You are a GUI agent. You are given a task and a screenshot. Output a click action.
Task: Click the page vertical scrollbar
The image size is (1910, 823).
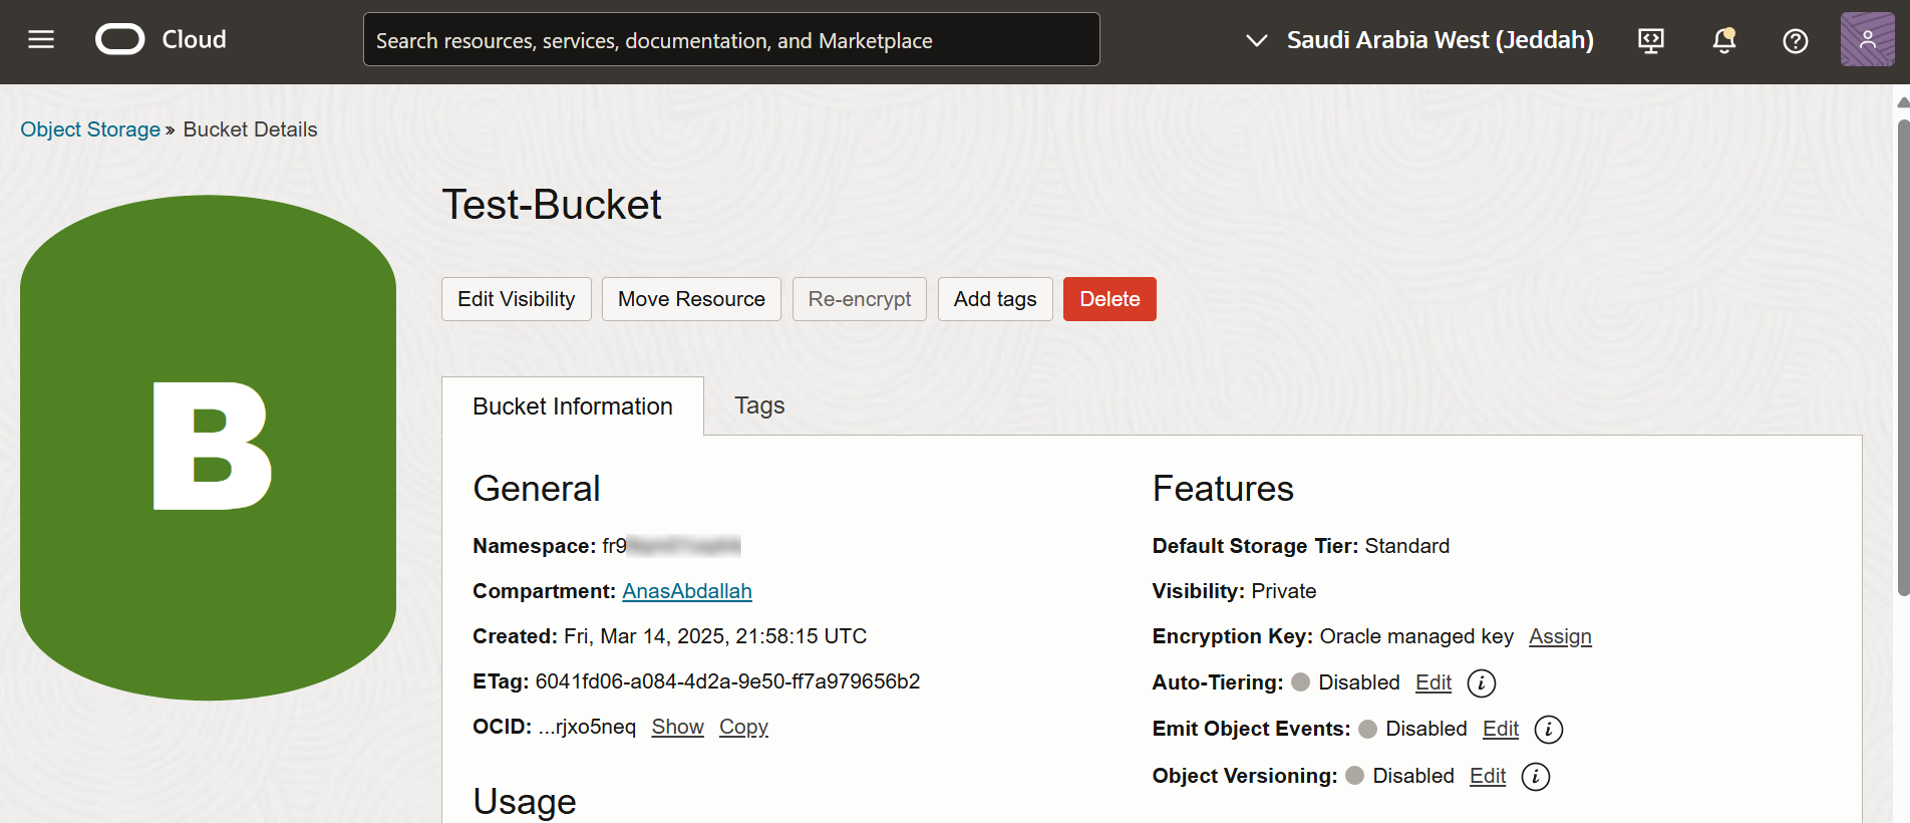[x=1903, y=357]
